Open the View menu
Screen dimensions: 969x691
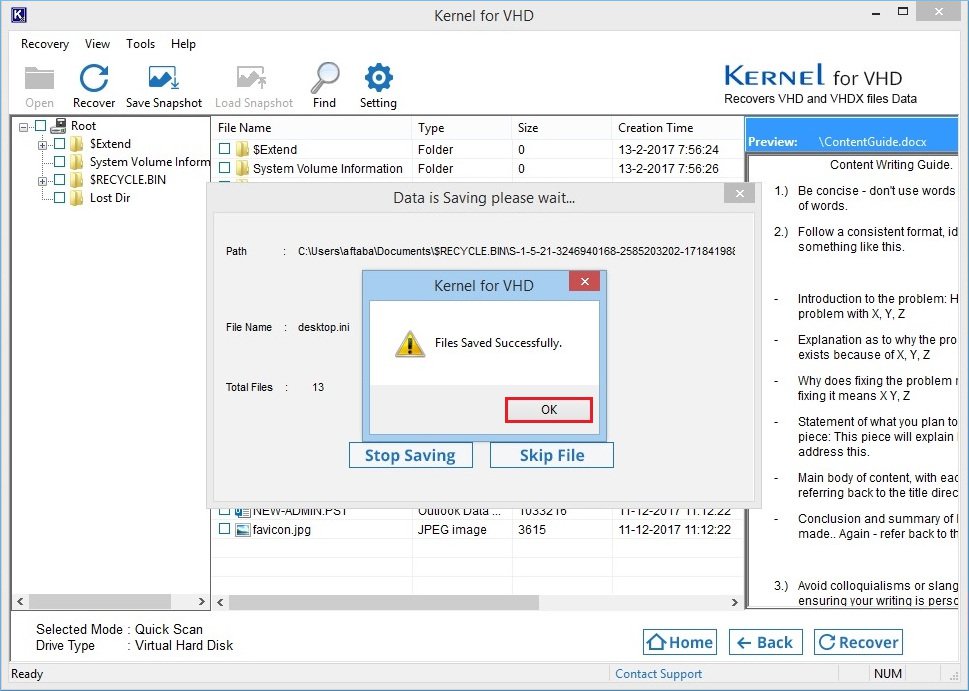coord(98,44)
